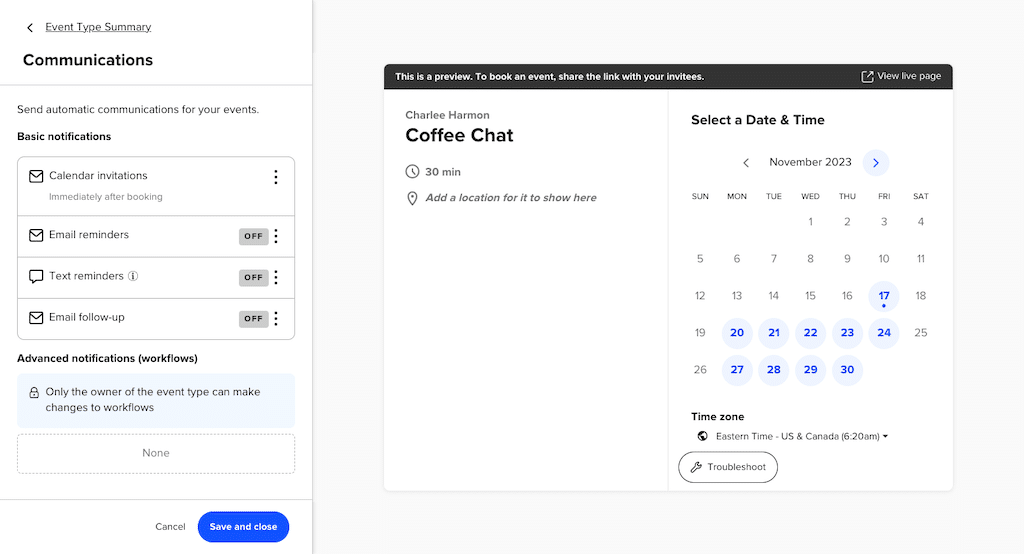This screenshot has height=554, width=1024.
Task: Go to the previous month in the calendar
Action: 746,162
